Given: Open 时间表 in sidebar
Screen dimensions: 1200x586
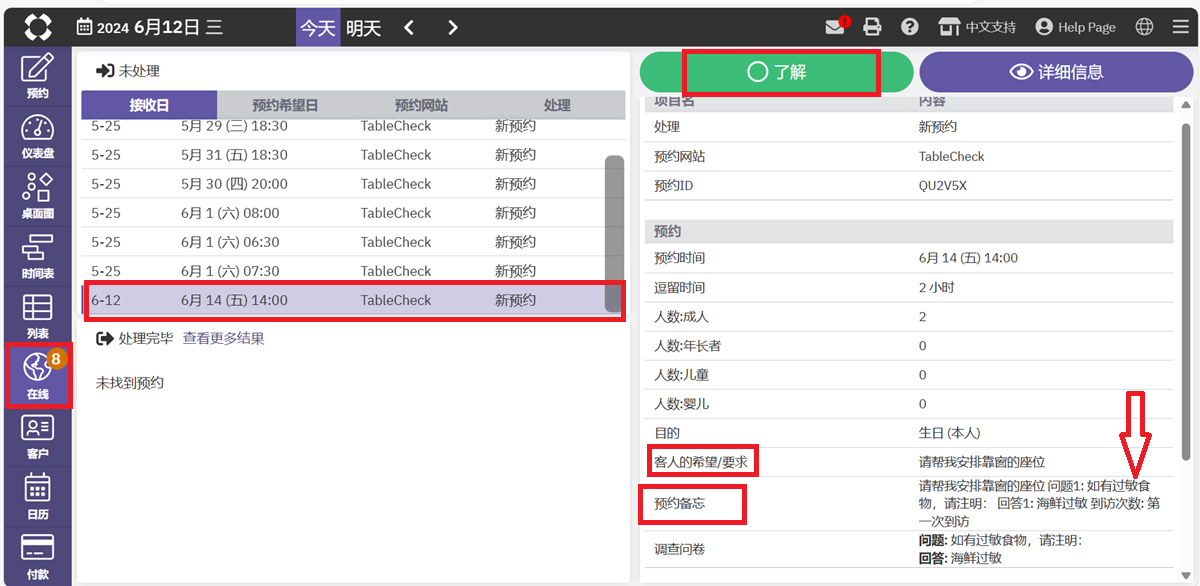Looking at the screenshot, I should coord(37,256).
